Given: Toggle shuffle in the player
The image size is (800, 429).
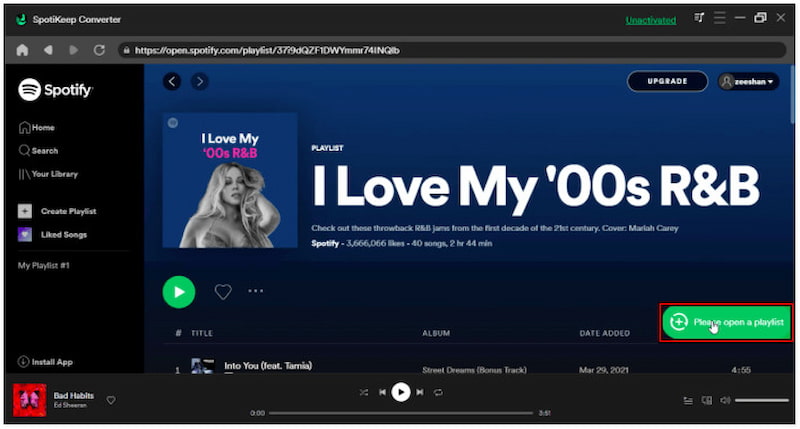Looking at the screenshot, I should 363,392.
